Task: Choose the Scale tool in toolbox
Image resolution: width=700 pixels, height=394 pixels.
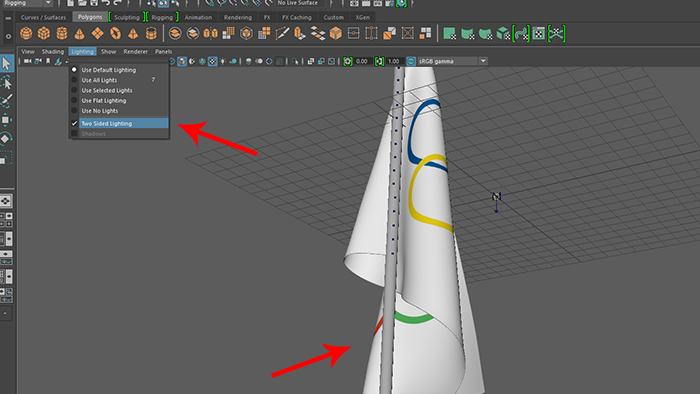Action: tap(6, 158)
